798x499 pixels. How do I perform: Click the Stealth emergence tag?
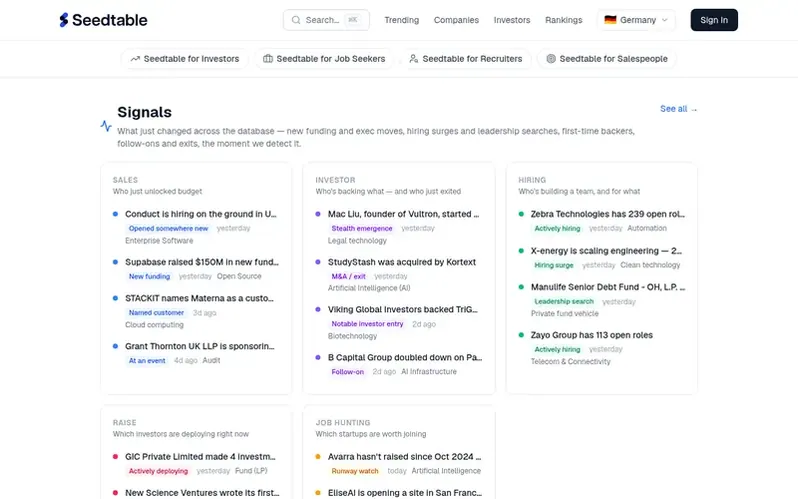click(362, 228)
